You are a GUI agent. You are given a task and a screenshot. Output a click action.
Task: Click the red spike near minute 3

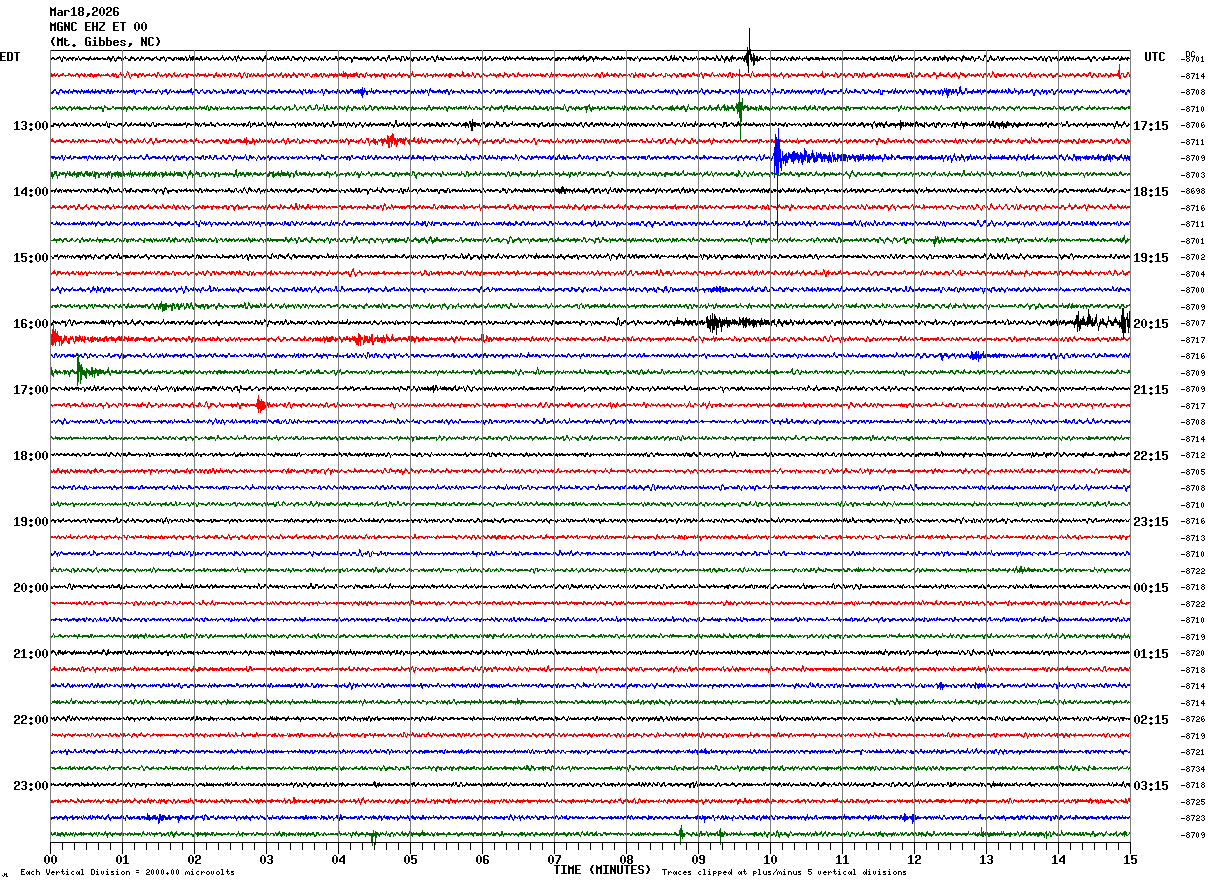coord(261,405)
